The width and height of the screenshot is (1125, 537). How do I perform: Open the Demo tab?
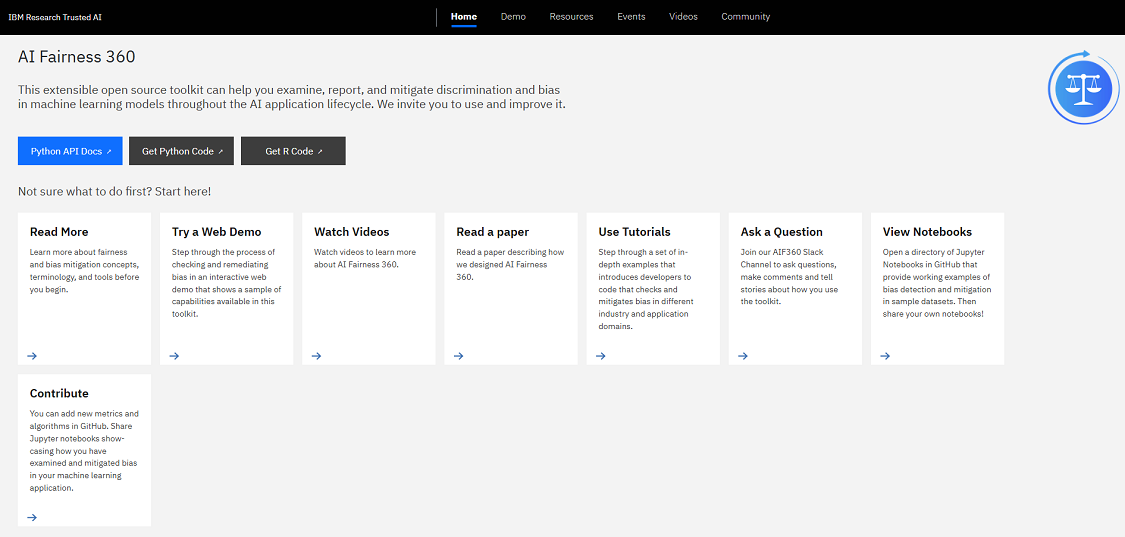(x=513, y=17)
